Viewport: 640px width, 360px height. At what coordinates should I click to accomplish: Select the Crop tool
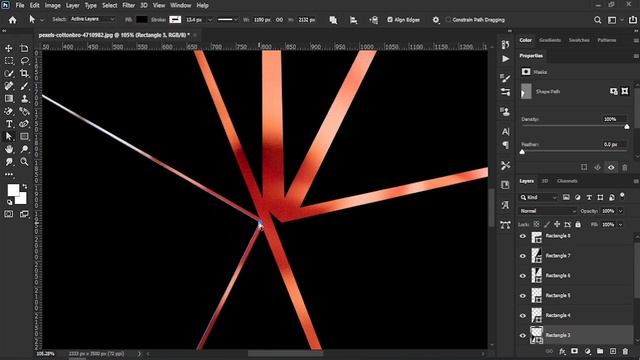click(24, 73)
